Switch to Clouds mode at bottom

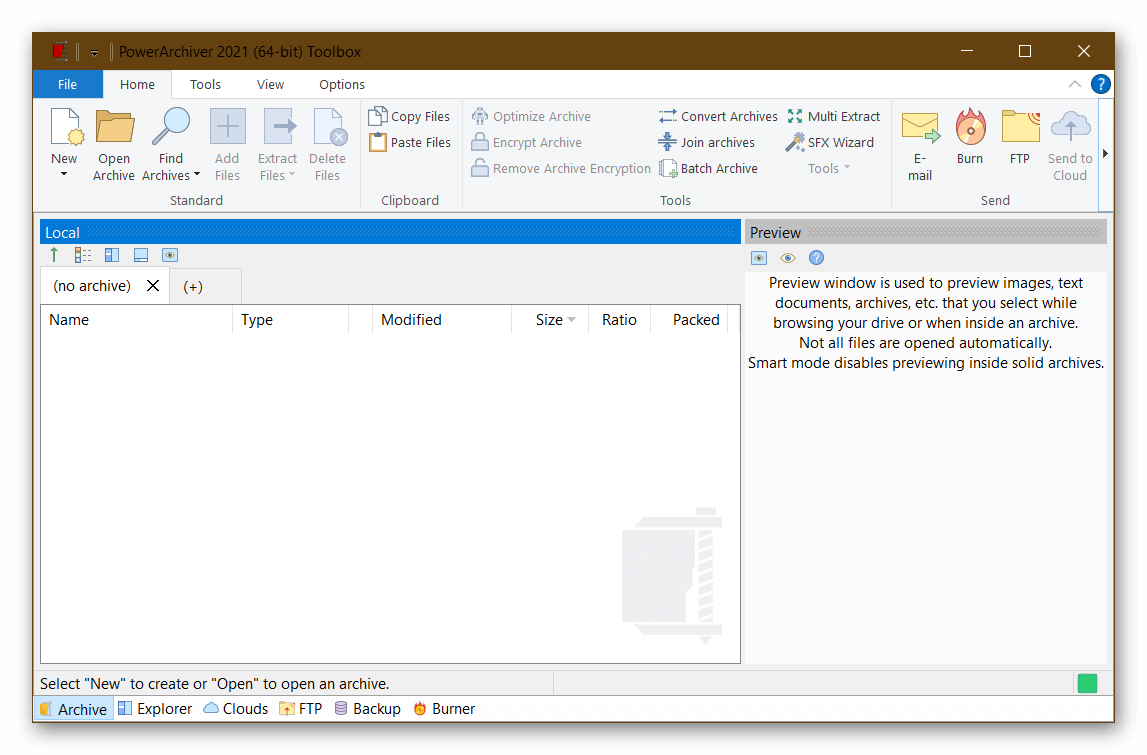pyautogui.click(x=236, y=709)
